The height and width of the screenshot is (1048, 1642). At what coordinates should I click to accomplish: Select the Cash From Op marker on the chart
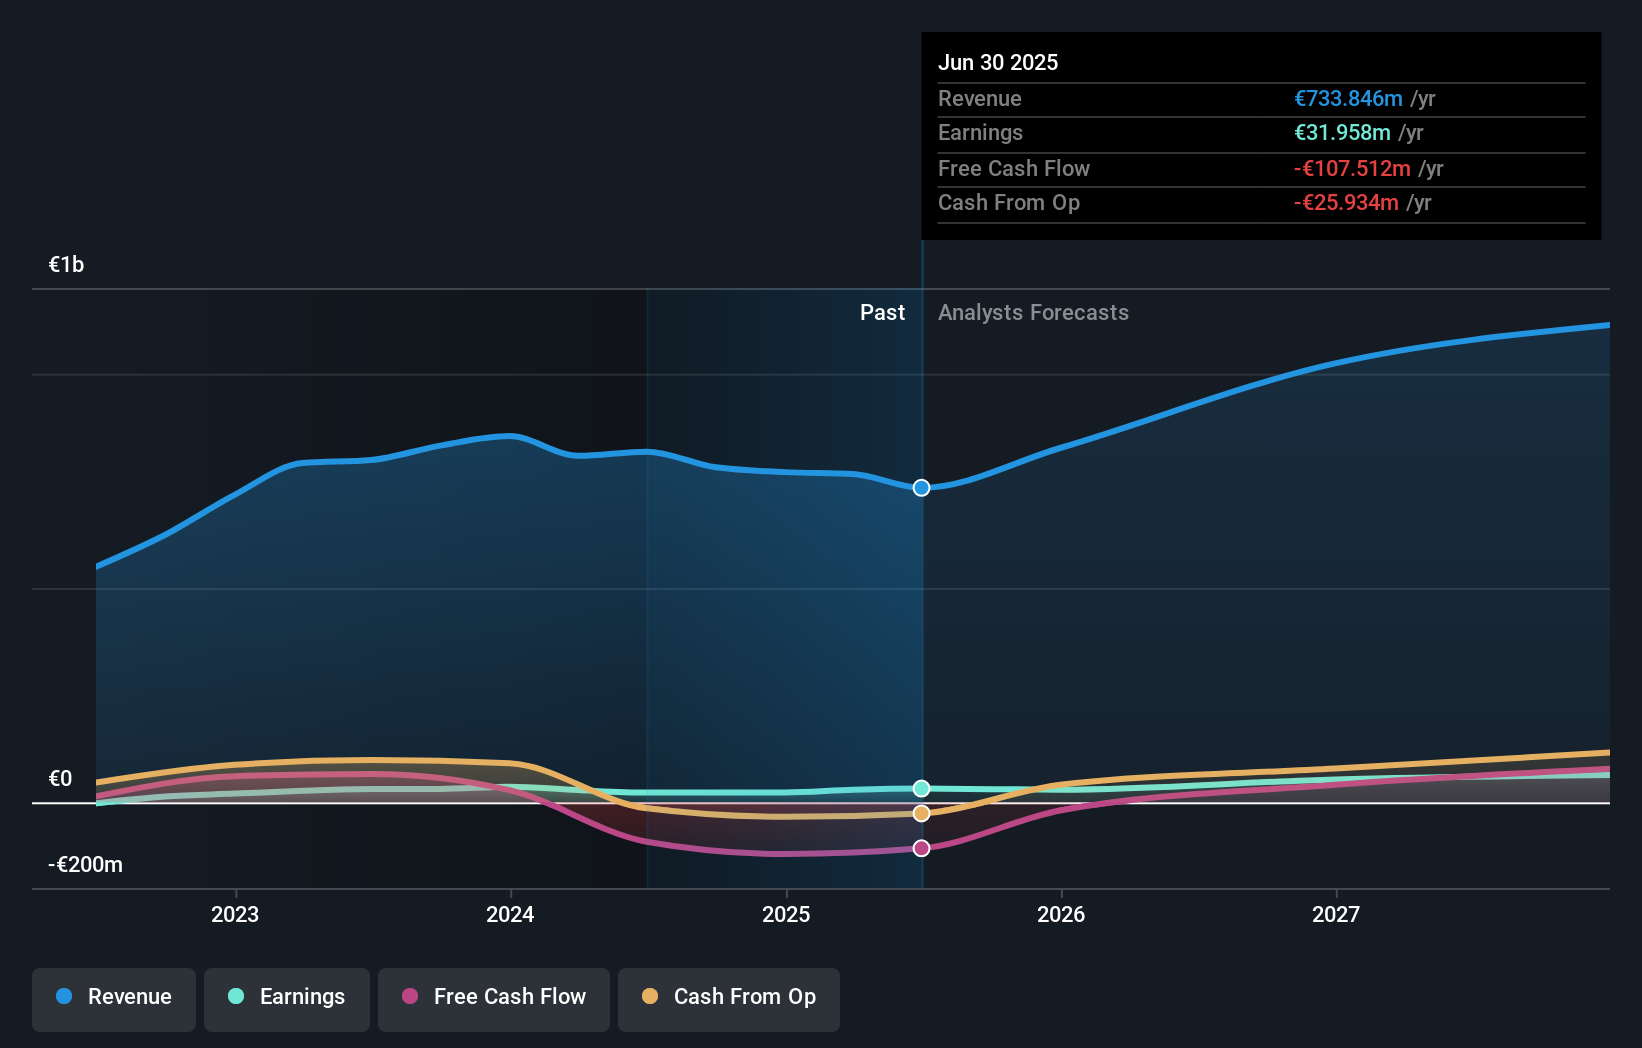pos(920,813)
